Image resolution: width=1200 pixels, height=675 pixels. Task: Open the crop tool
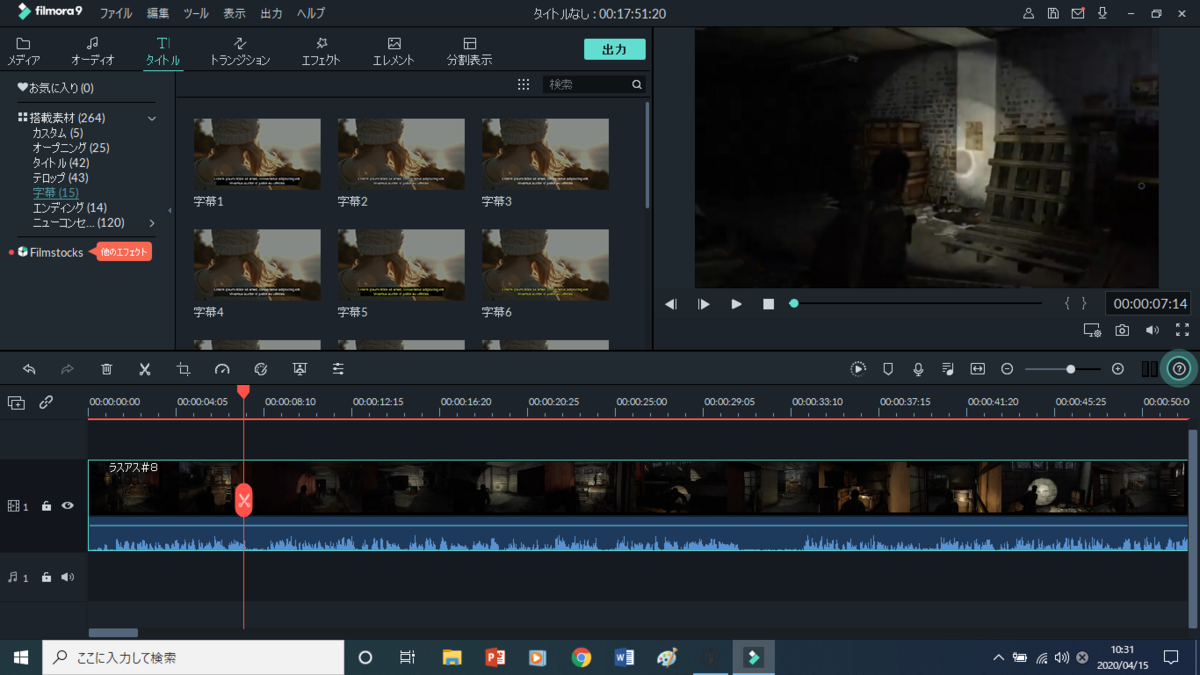point(183,369)
